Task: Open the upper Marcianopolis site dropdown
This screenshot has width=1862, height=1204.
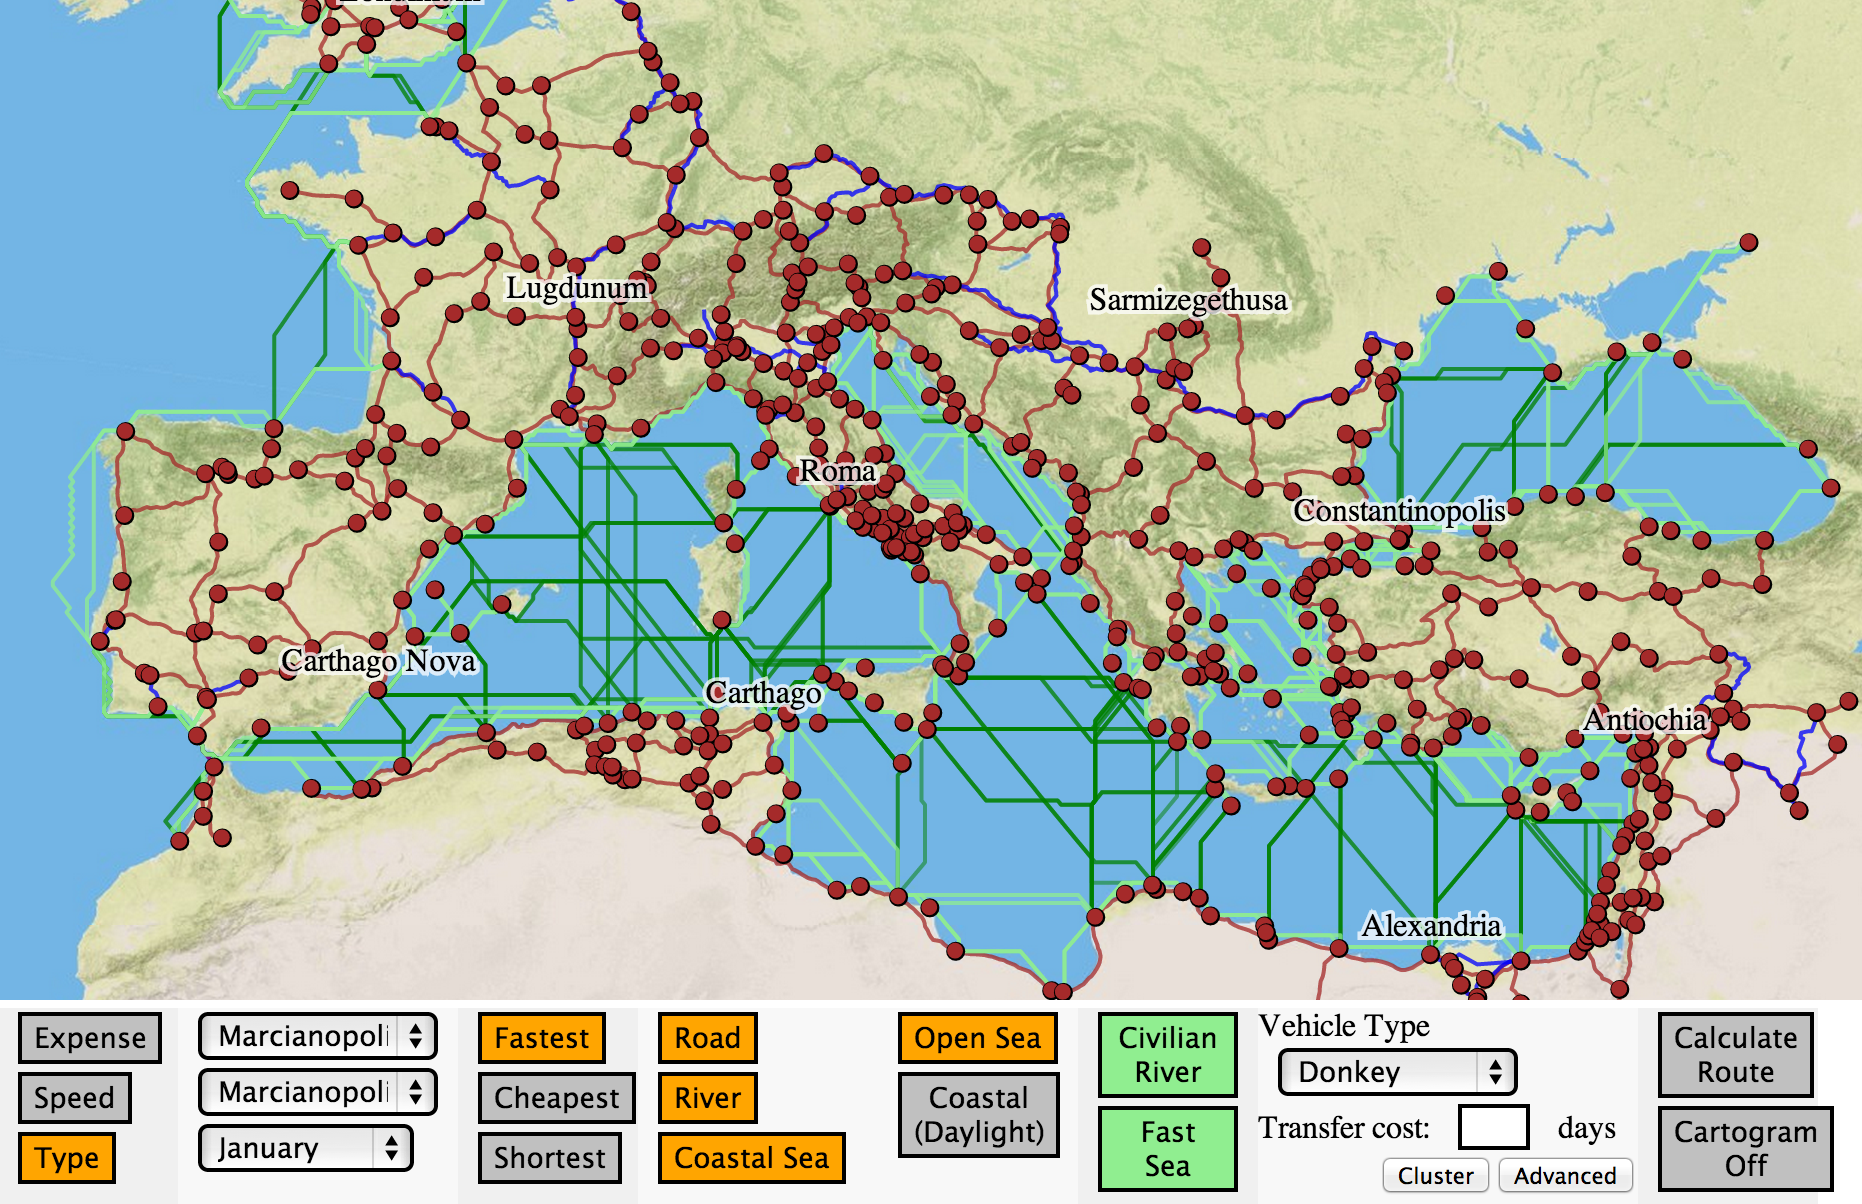Action: coord(318,1036)
